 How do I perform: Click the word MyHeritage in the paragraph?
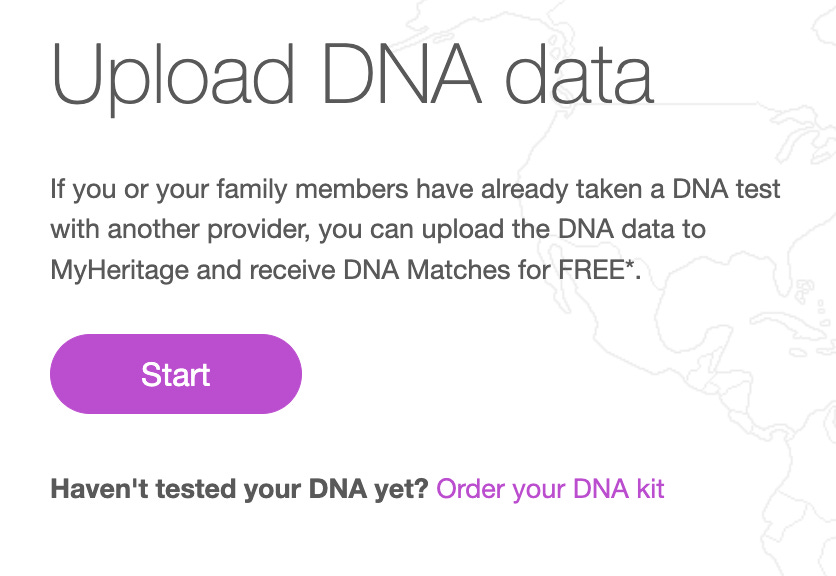coord(119,270)
